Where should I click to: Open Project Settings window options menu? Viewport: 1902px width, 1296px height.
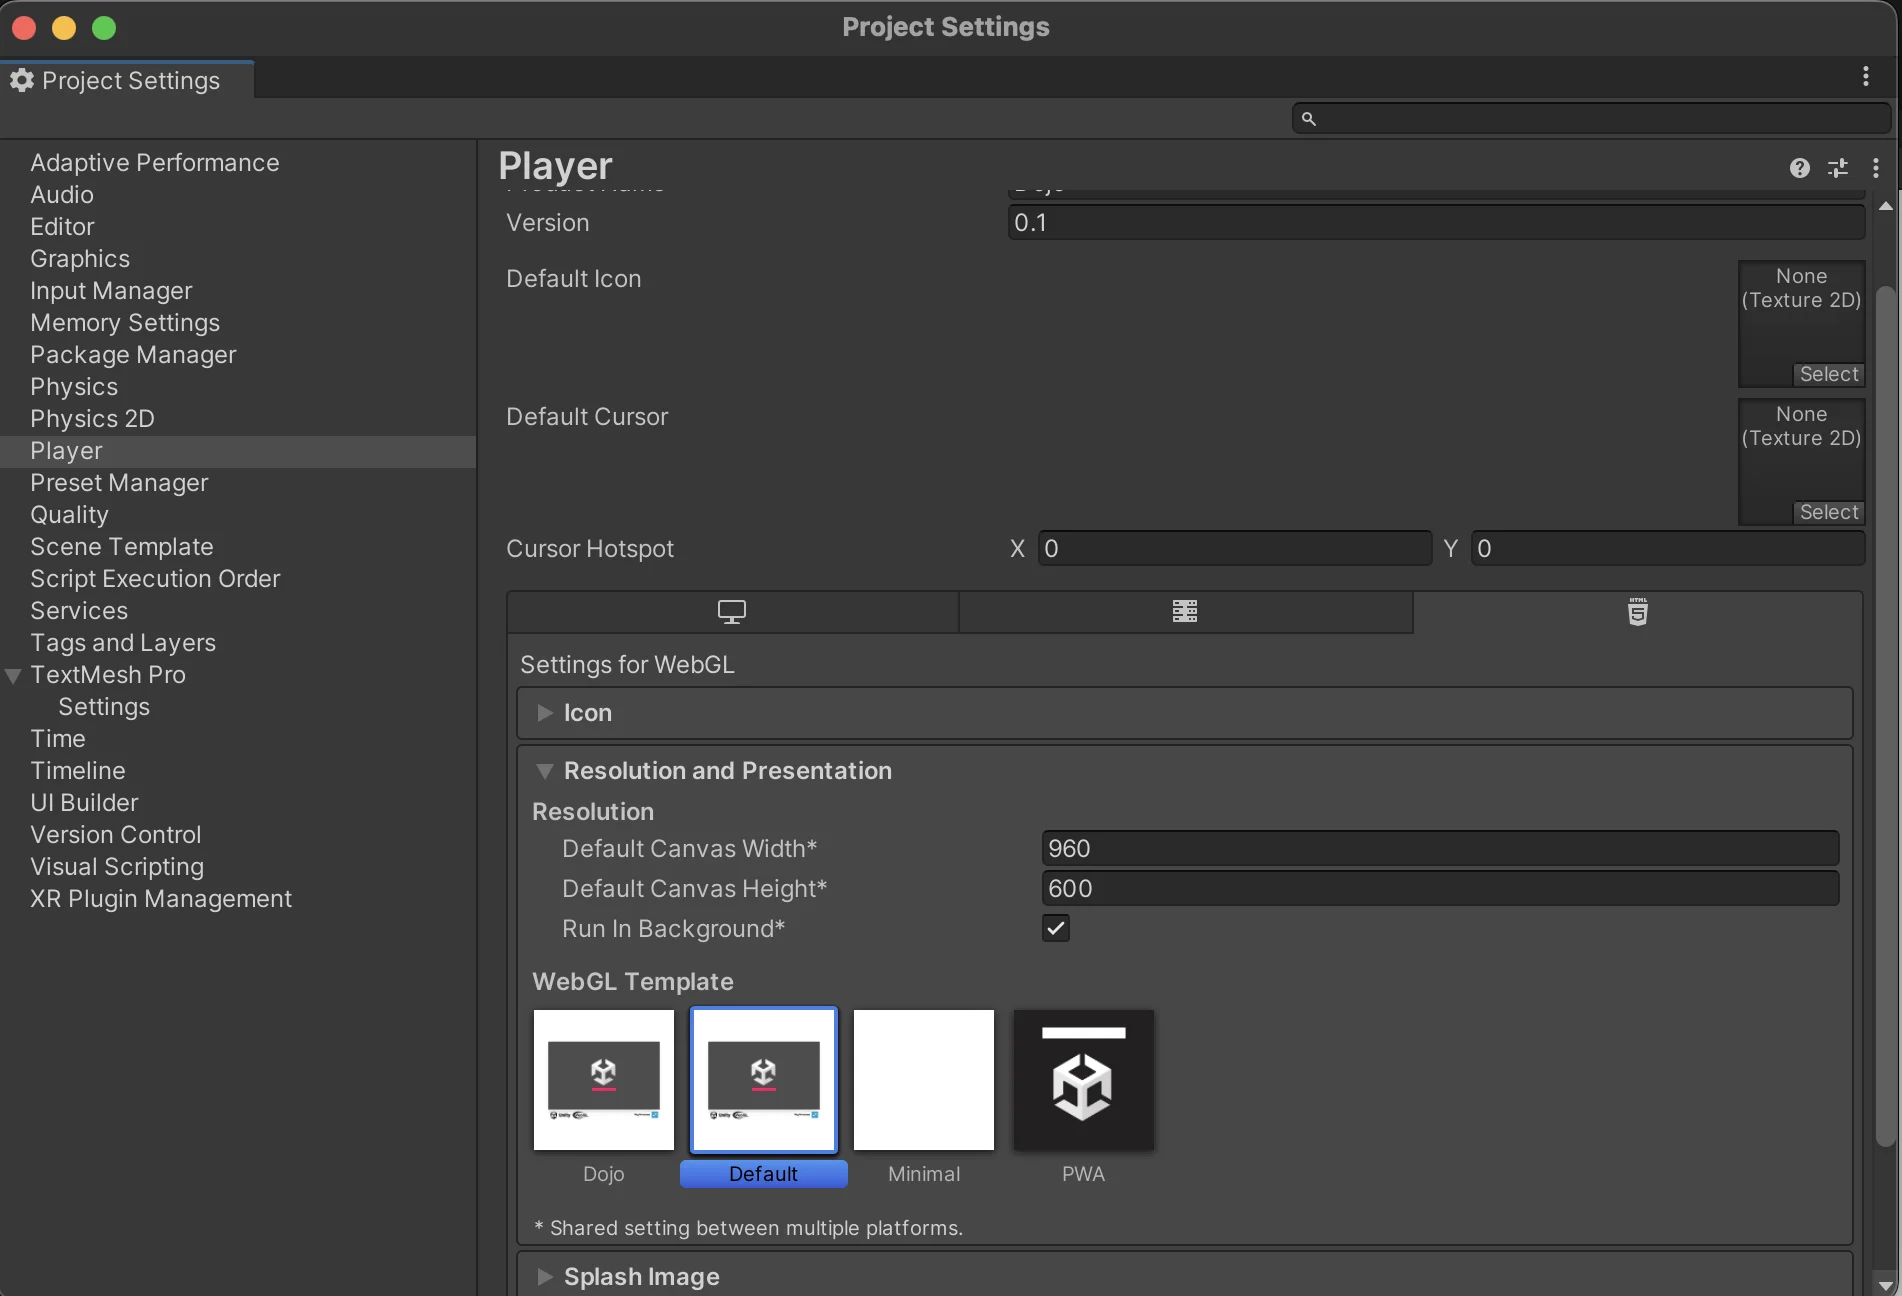pos(1866,77)
